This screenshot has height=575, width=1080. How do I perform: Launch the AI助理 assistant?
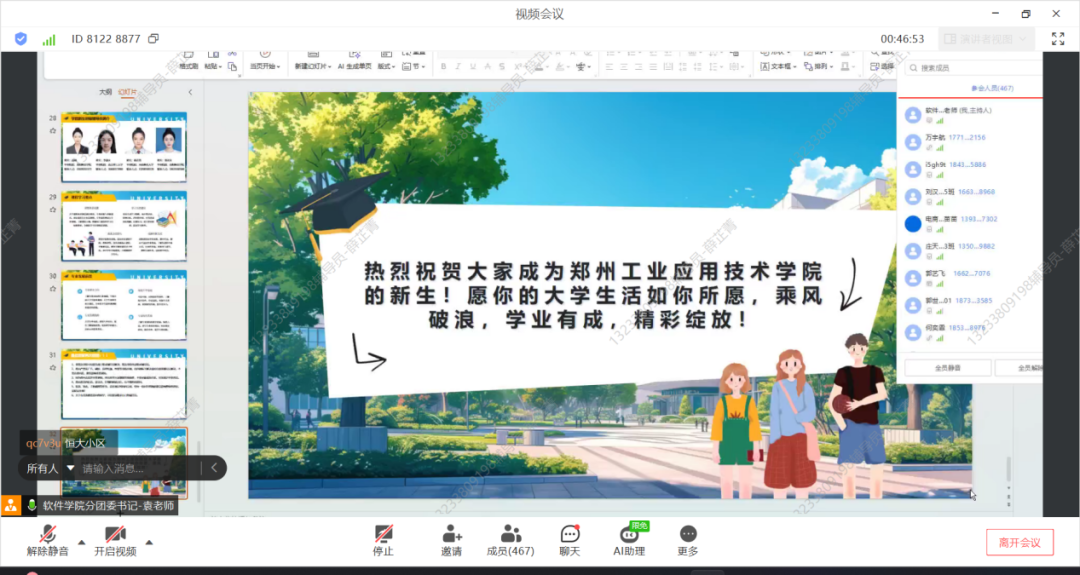pyautogui.click(x=629, y=540)
